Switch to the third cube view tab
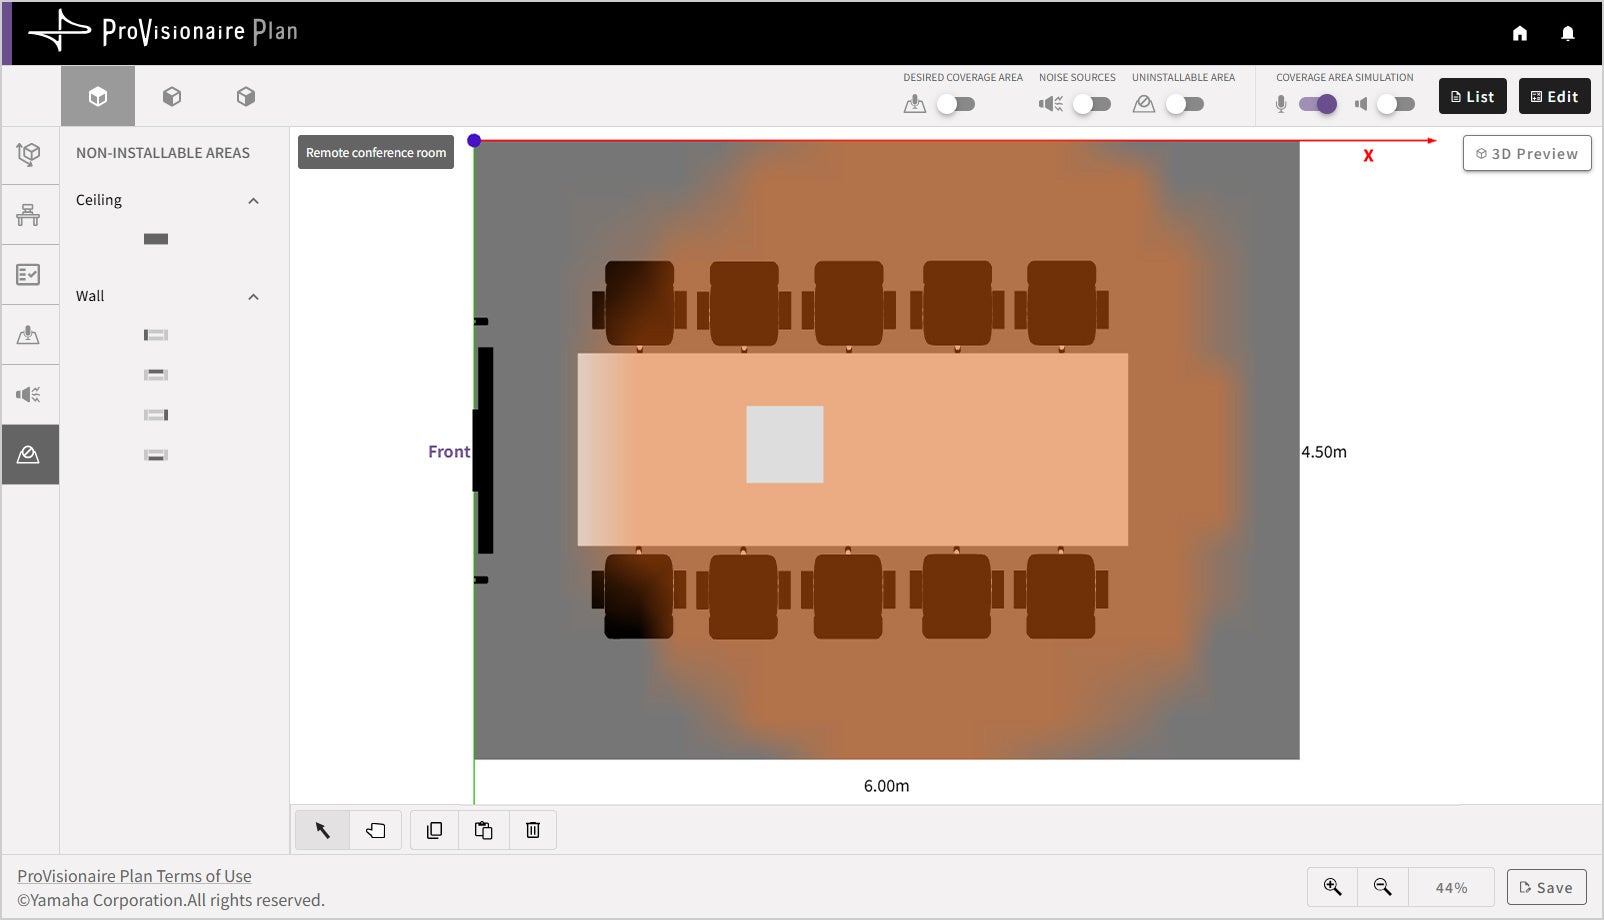Image resolution: width=1604 pixels, height=920 pixels. coord(246,96)
